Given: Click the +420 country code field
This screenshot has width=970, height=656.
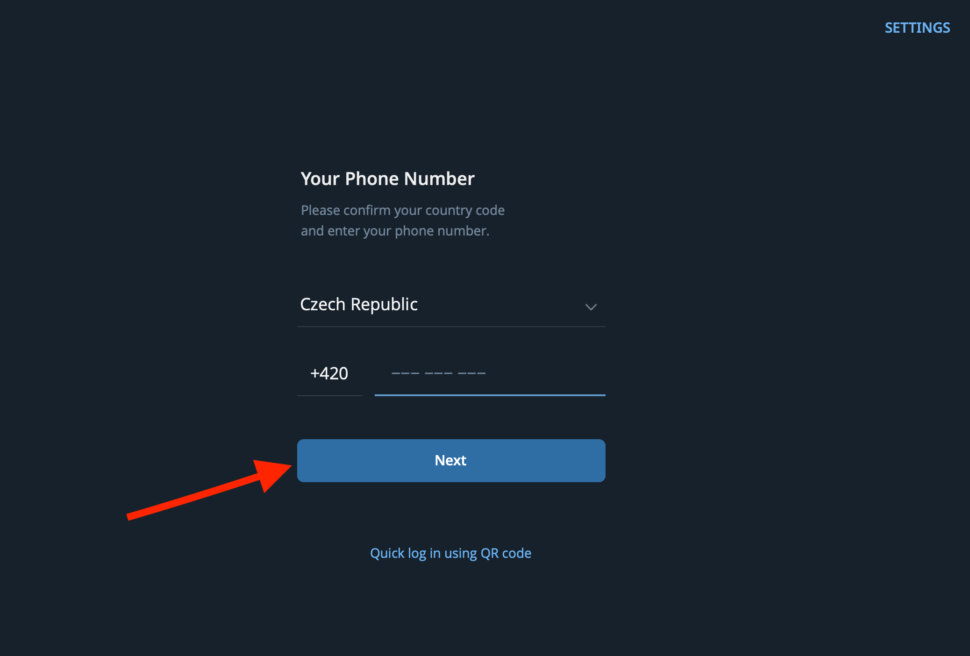Looking at the screenshot, I should [329, 374].
